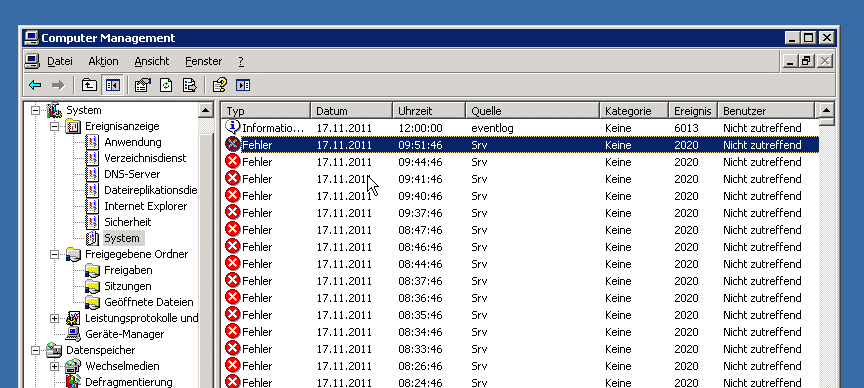Select the Fehler event at 08:26:46
This screenshot has width=864, height=388.
click(x=520, y=366)
